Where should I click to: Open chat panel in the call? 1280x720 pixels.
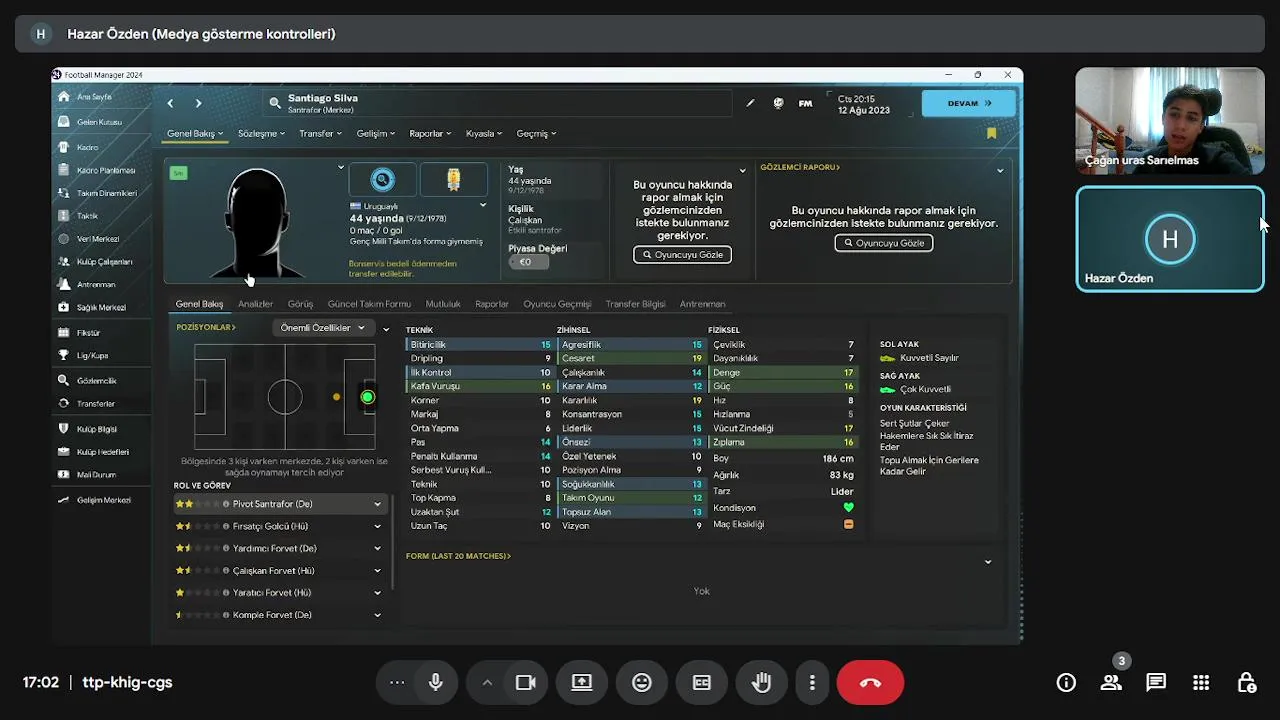point(1156,683)
